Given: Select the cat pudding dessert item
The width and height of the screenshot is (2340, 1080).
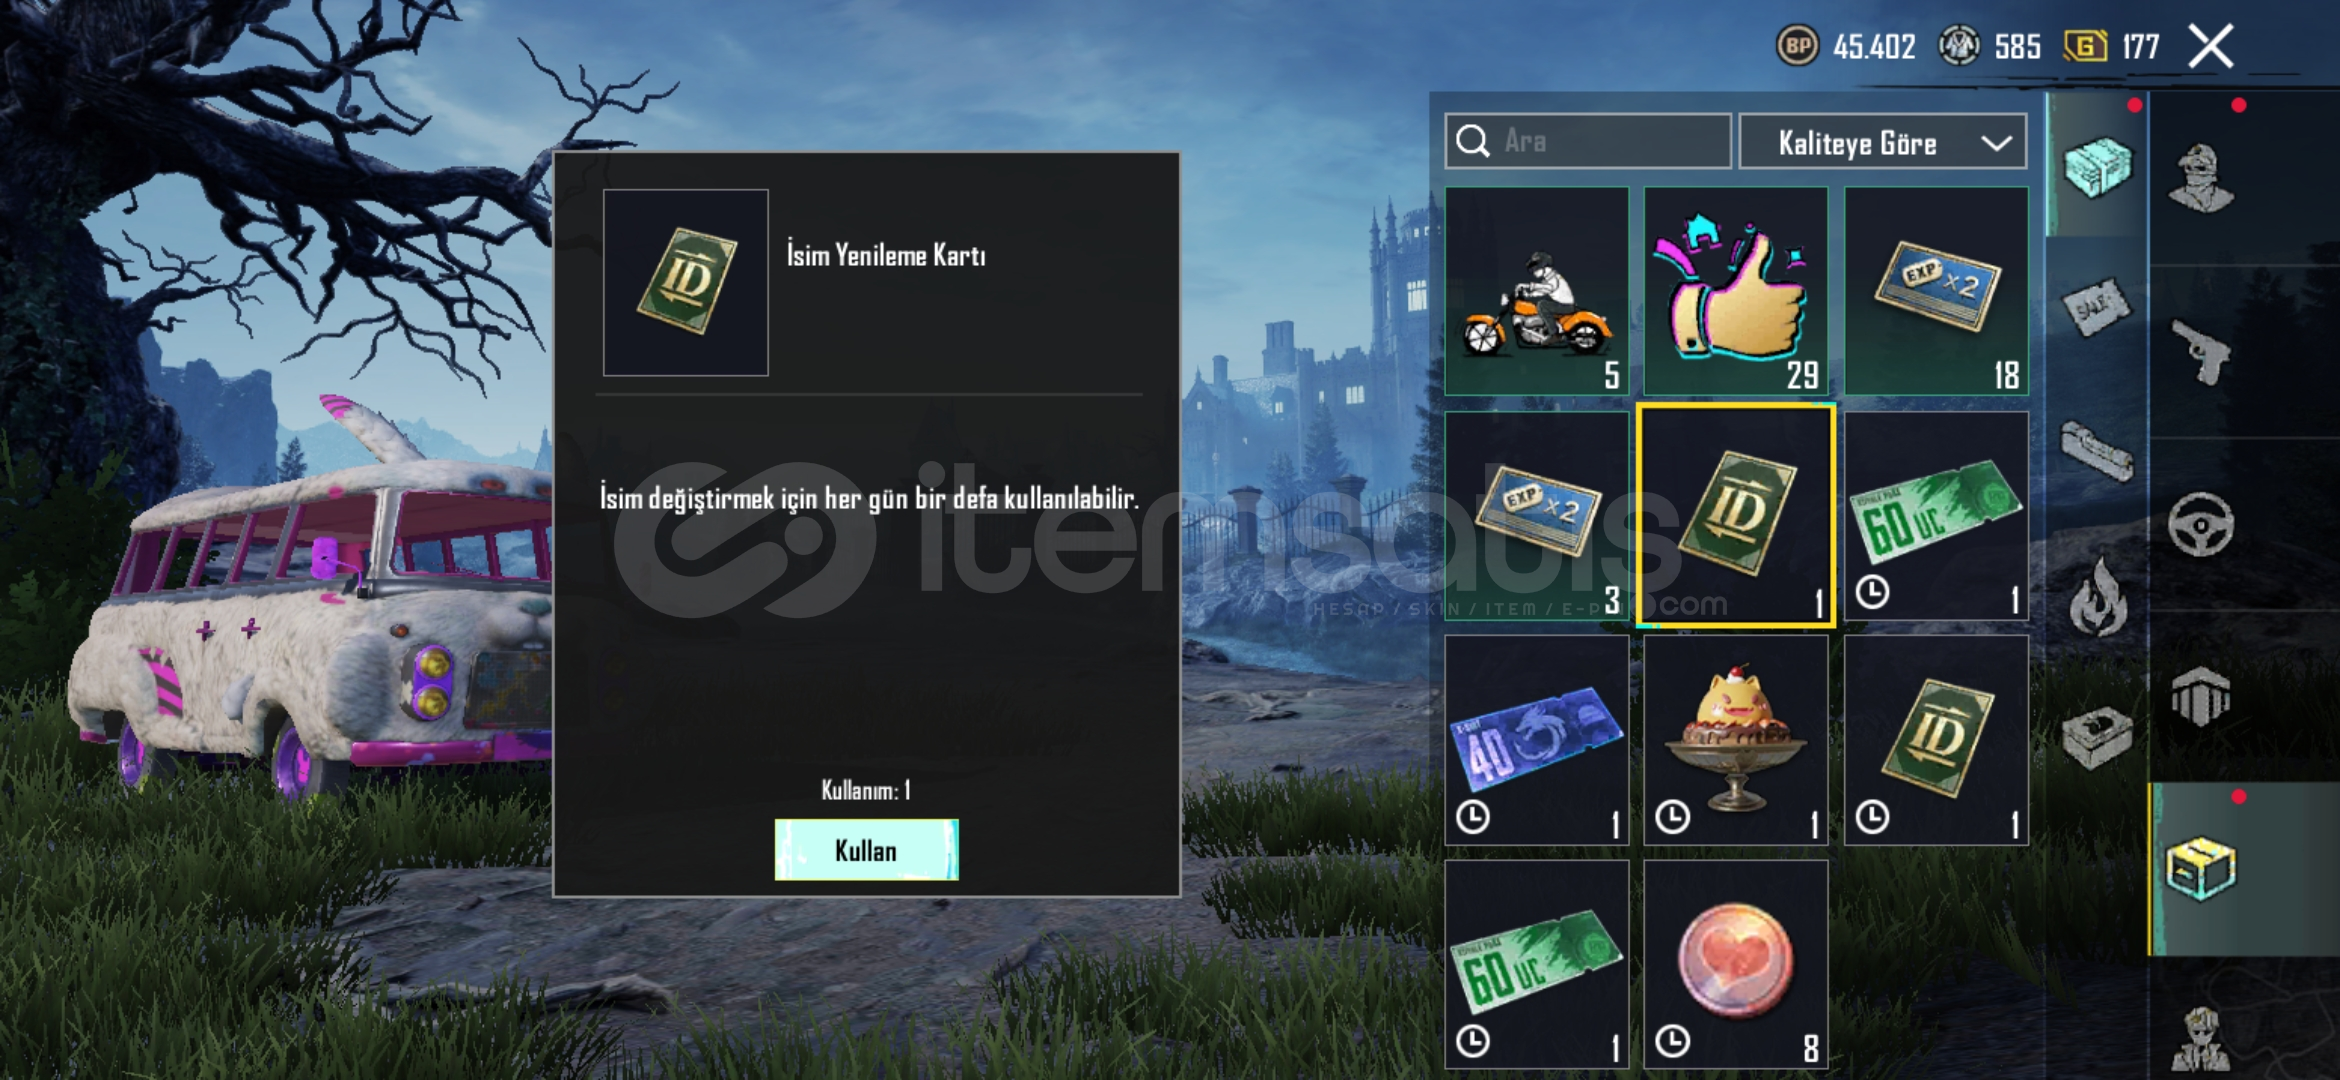Looking at the screenshot, I should coord(1736,740).
